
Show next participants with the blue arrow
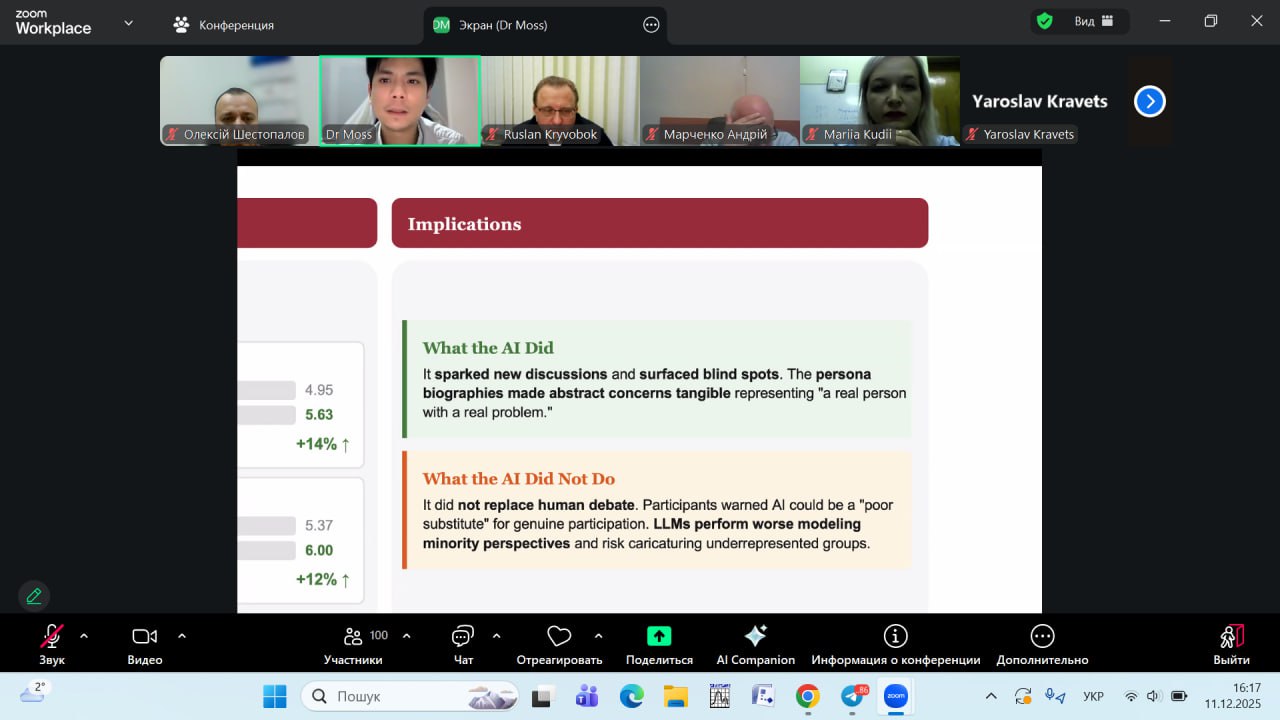point(1150,101)
